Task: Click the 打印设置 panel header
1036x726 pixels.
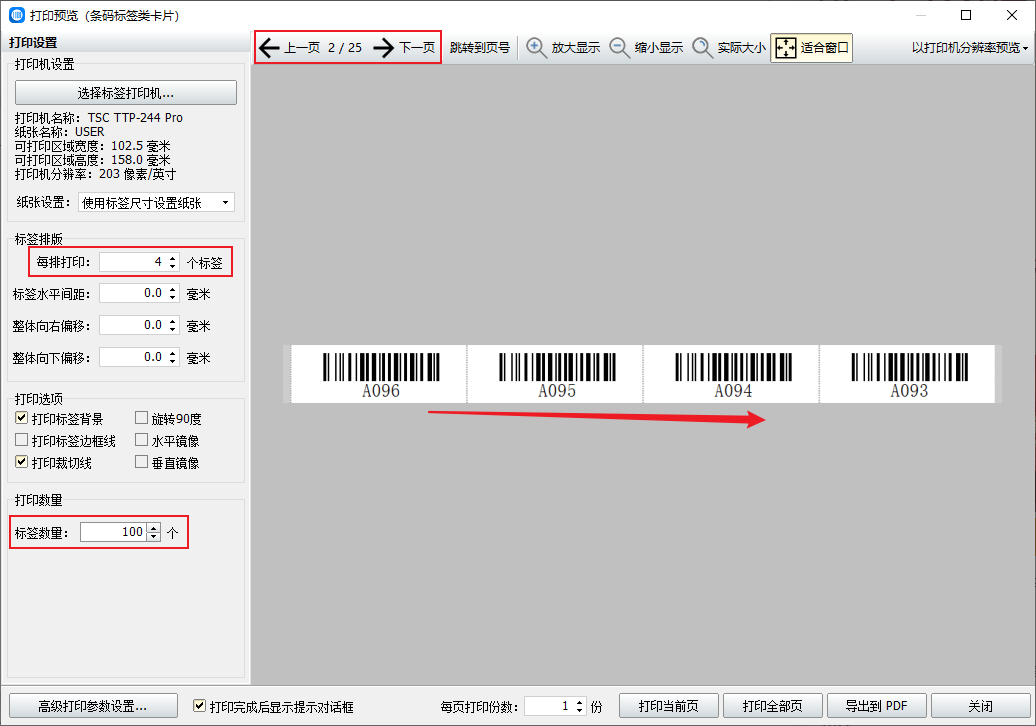Action: tap(33, 42)
